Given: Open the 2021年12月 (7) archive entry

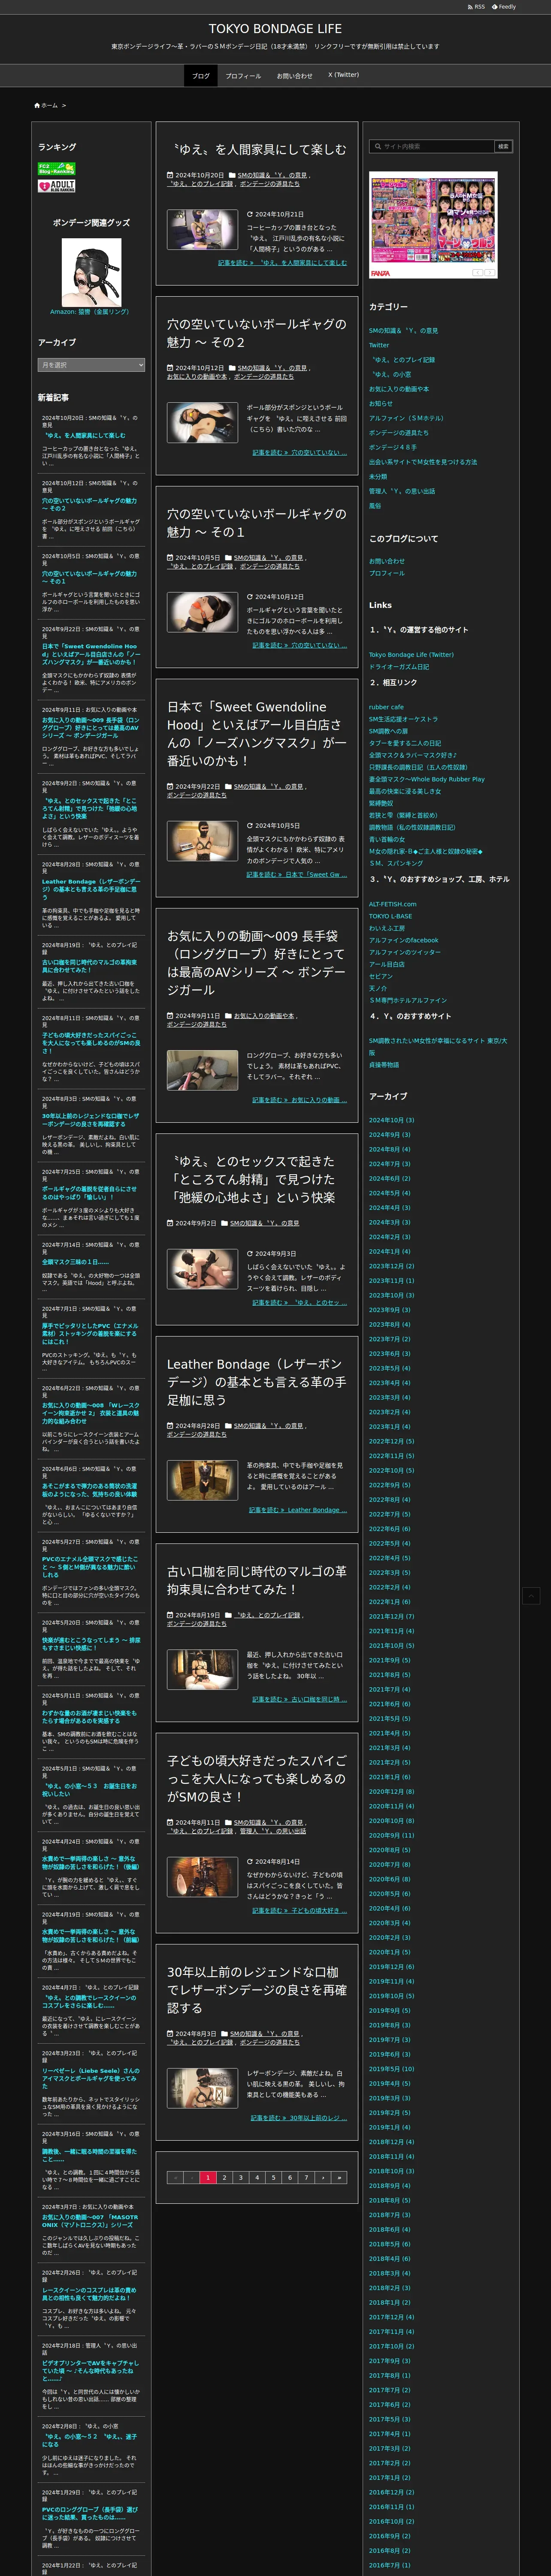Looking at the screenshot, I should coord(391,1616).
